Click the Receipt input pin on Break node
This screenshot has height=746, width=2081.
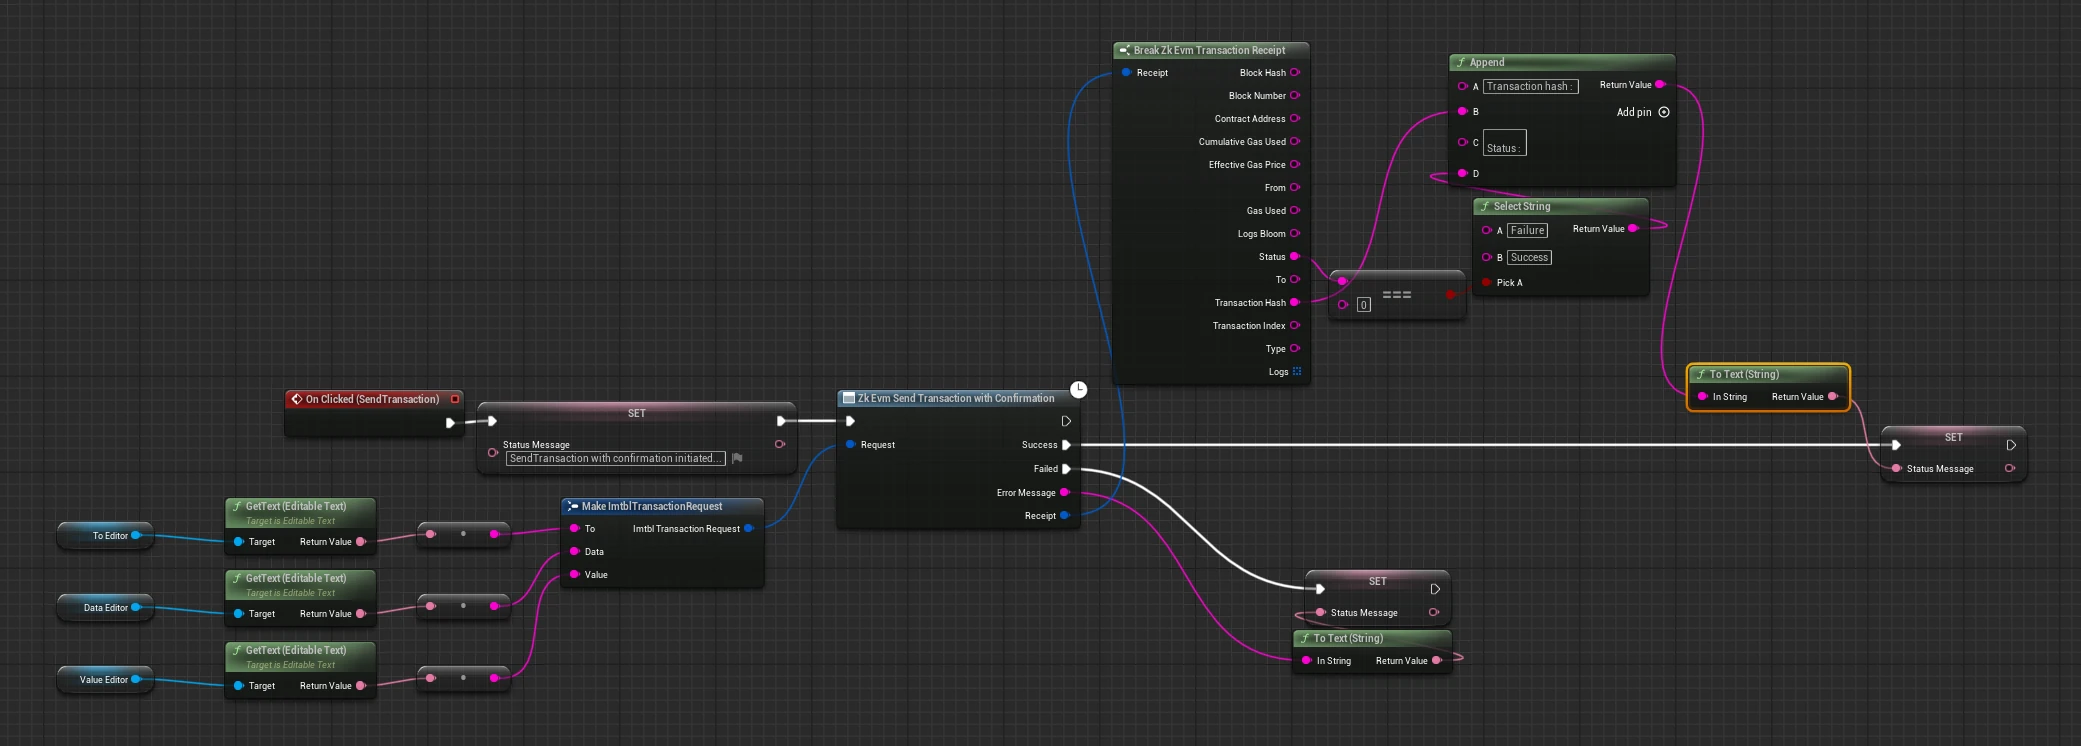(1127, 73)
